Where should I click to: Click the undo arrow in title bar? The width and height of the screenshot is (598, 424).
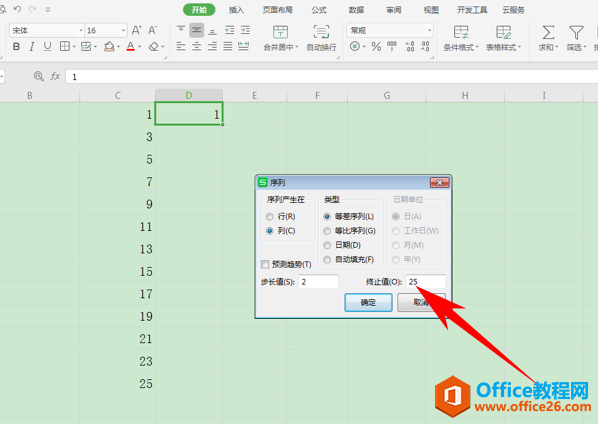(x=17, y=9)
